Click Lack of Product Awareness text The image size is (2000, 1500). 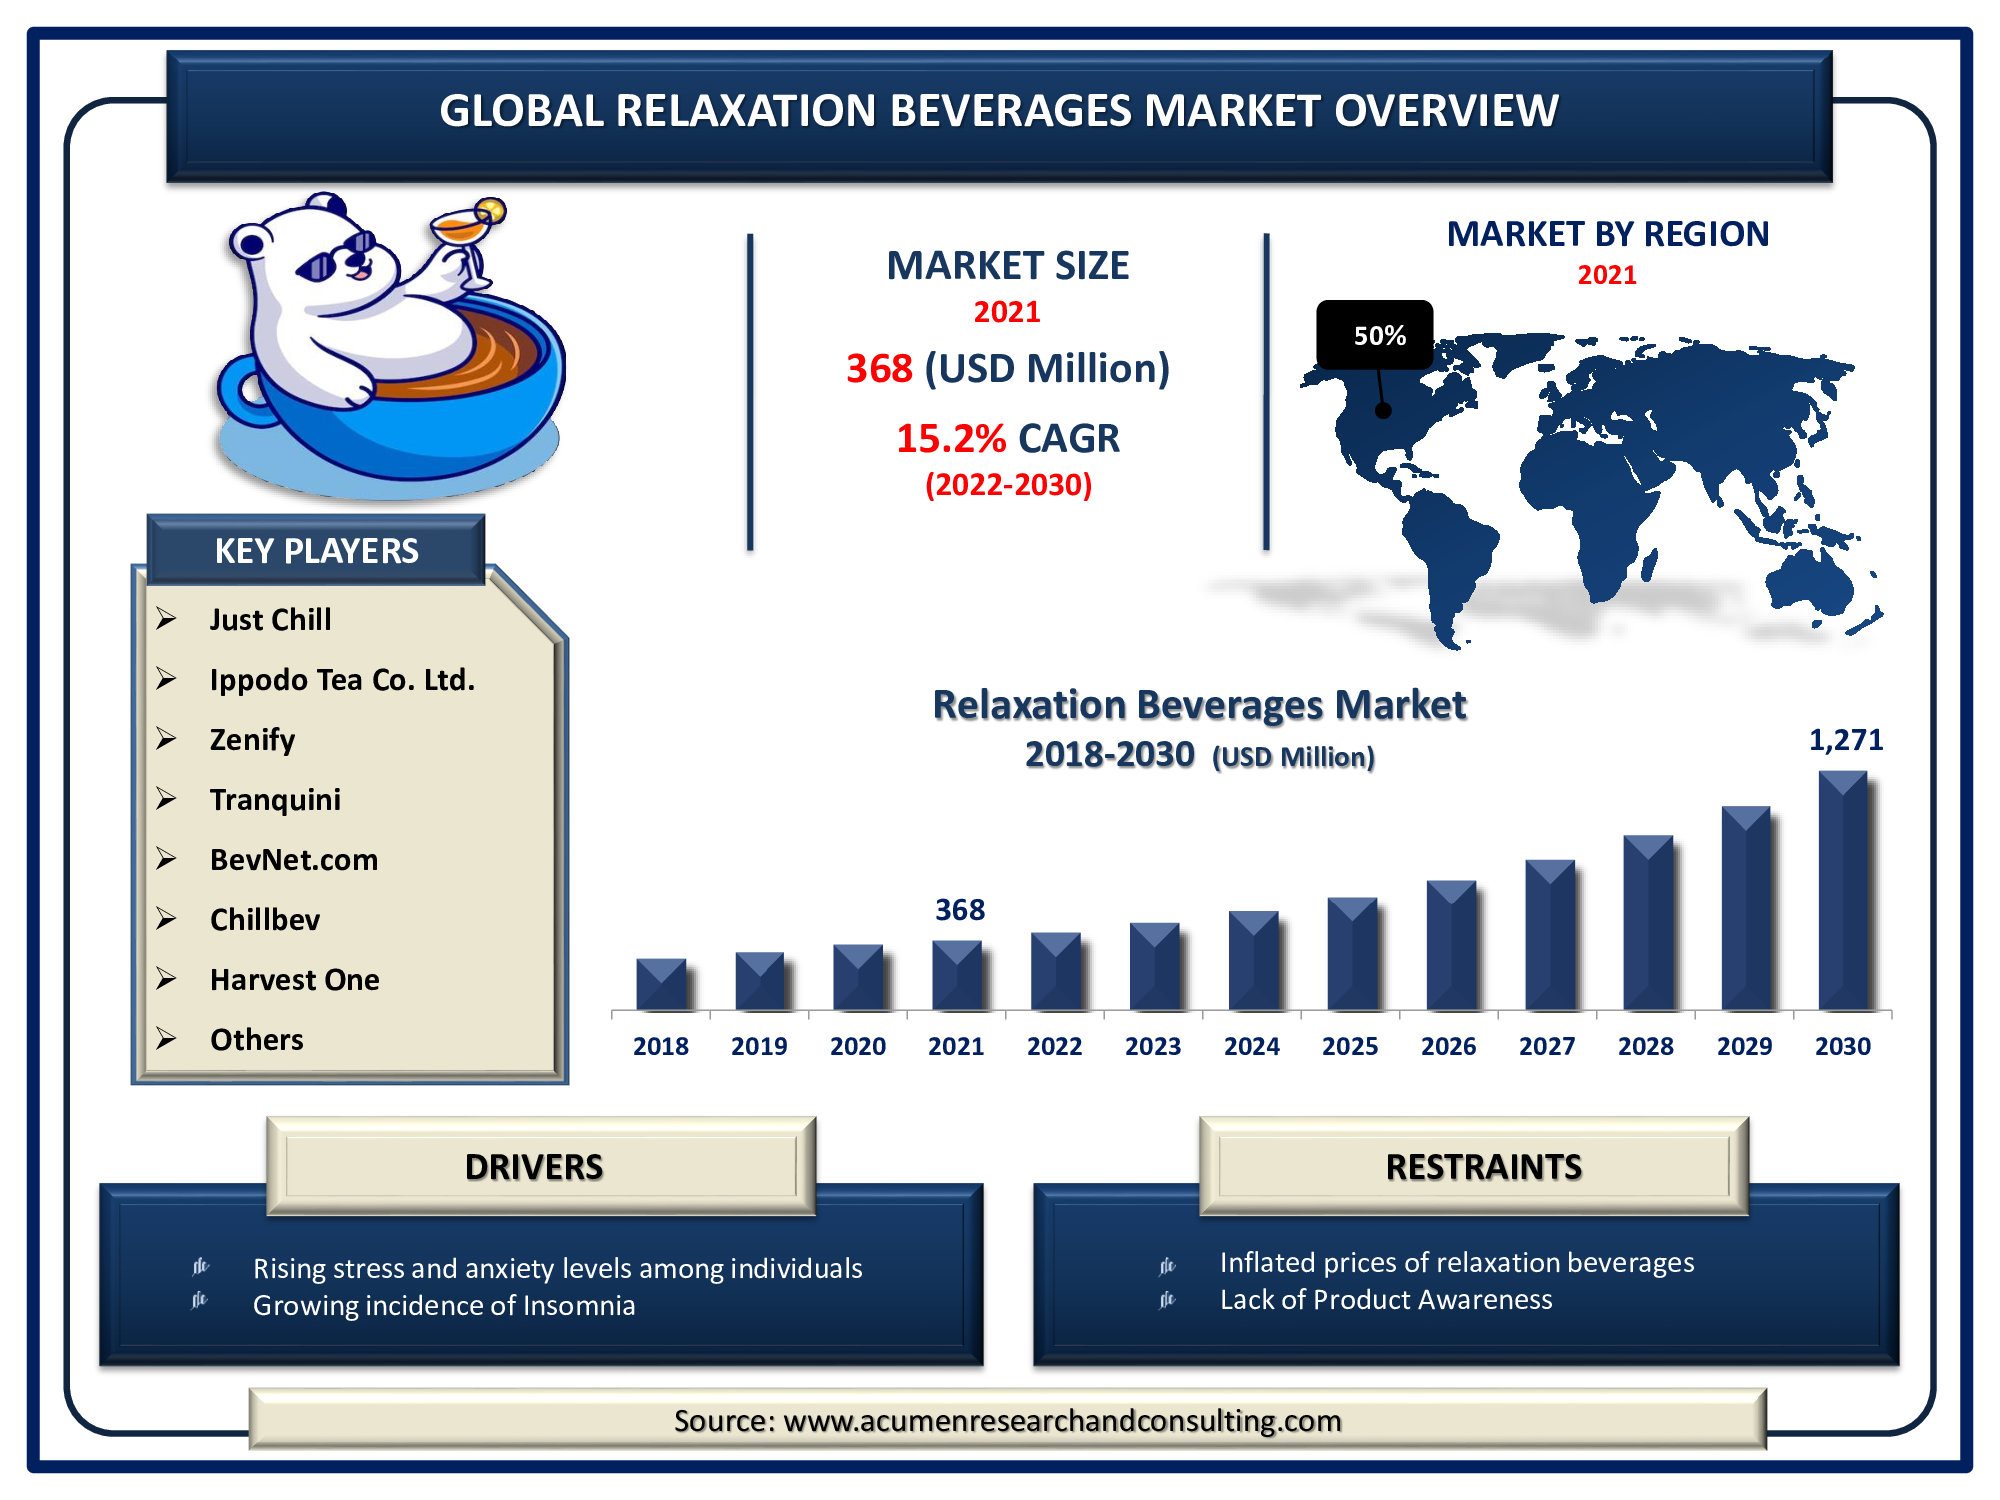tap(1386, 1299)
